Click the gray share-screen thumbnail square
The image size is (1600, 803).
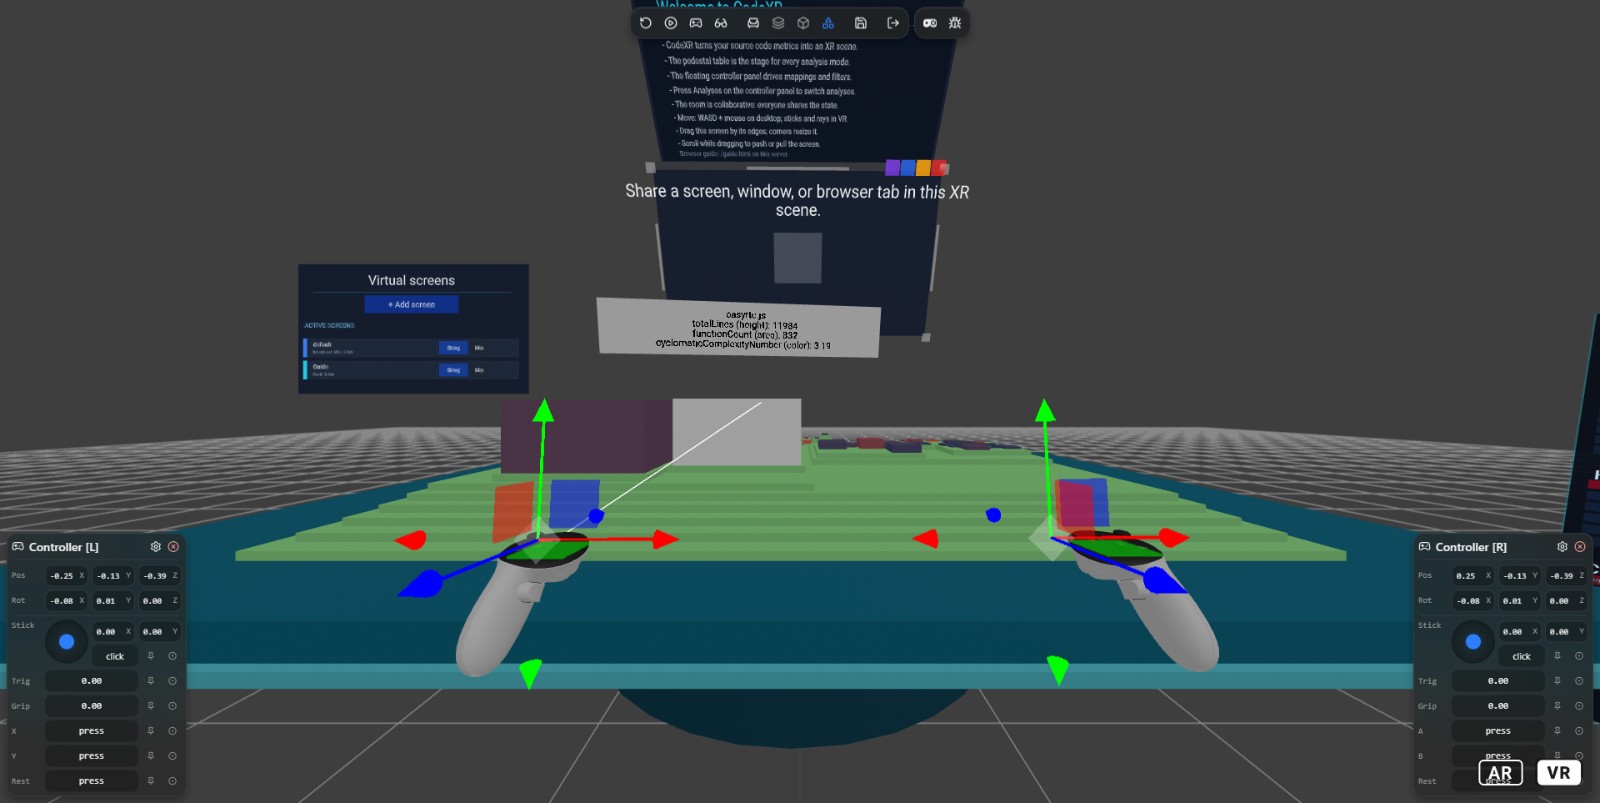point(798,258)
